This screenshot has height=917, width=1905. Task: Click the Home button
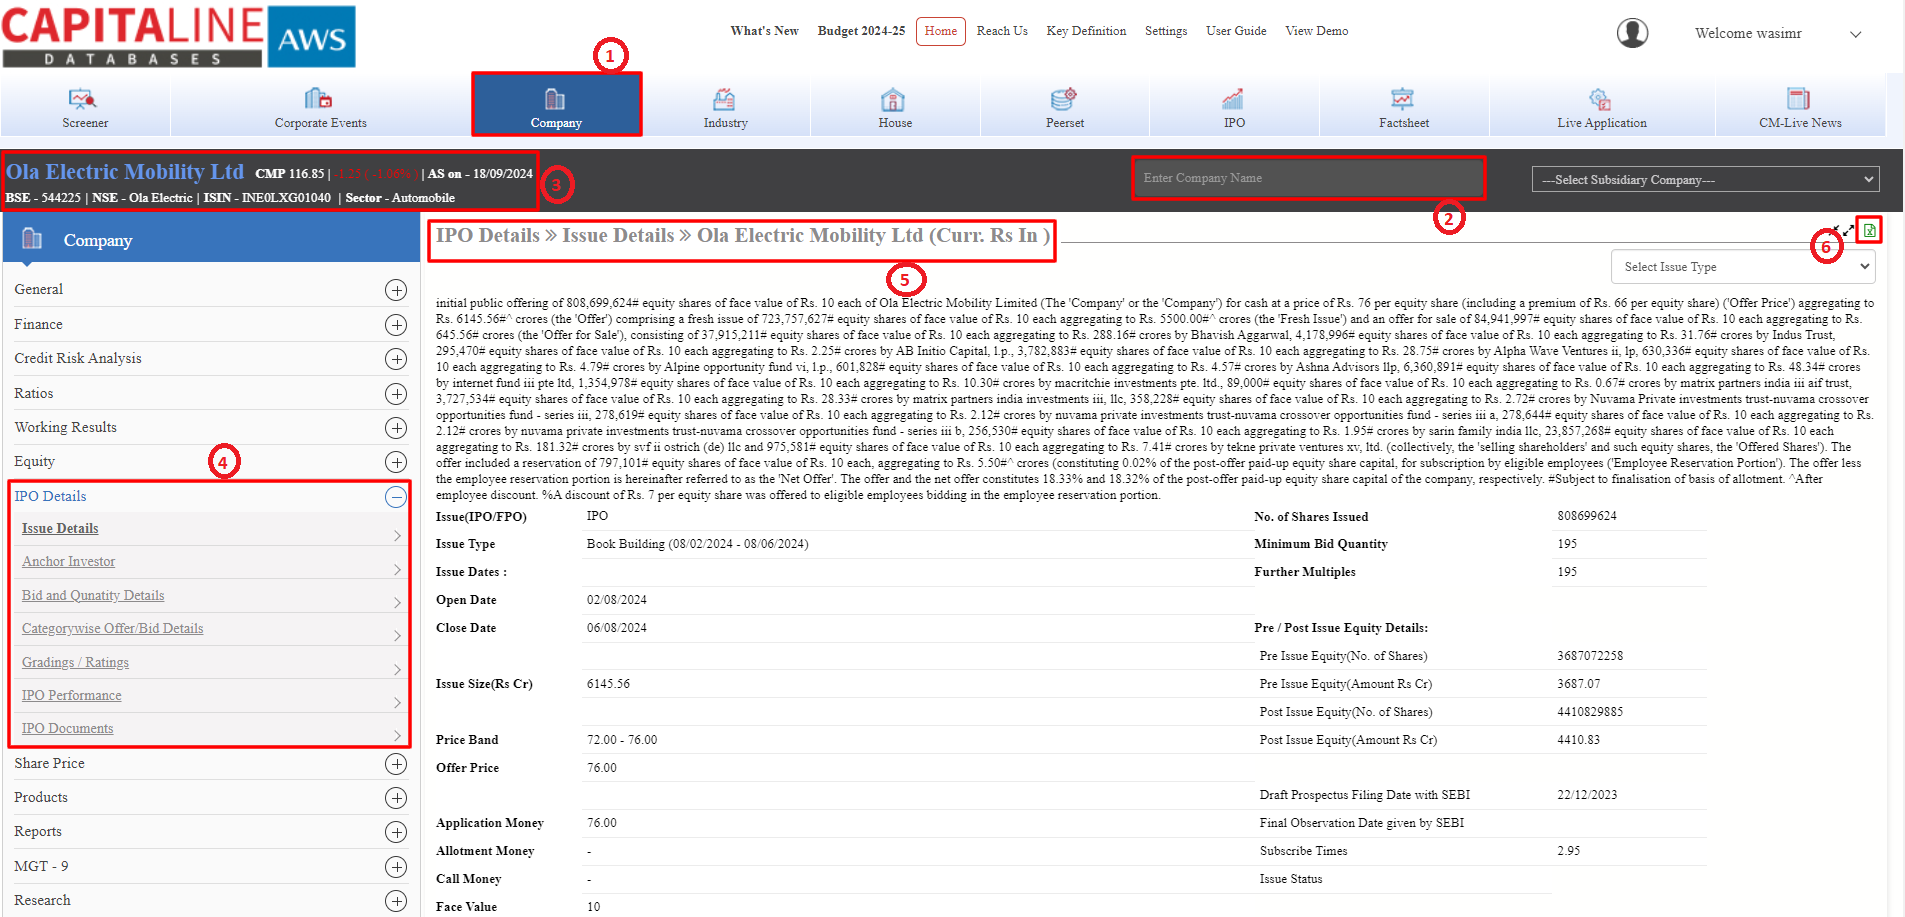[940, 31]
